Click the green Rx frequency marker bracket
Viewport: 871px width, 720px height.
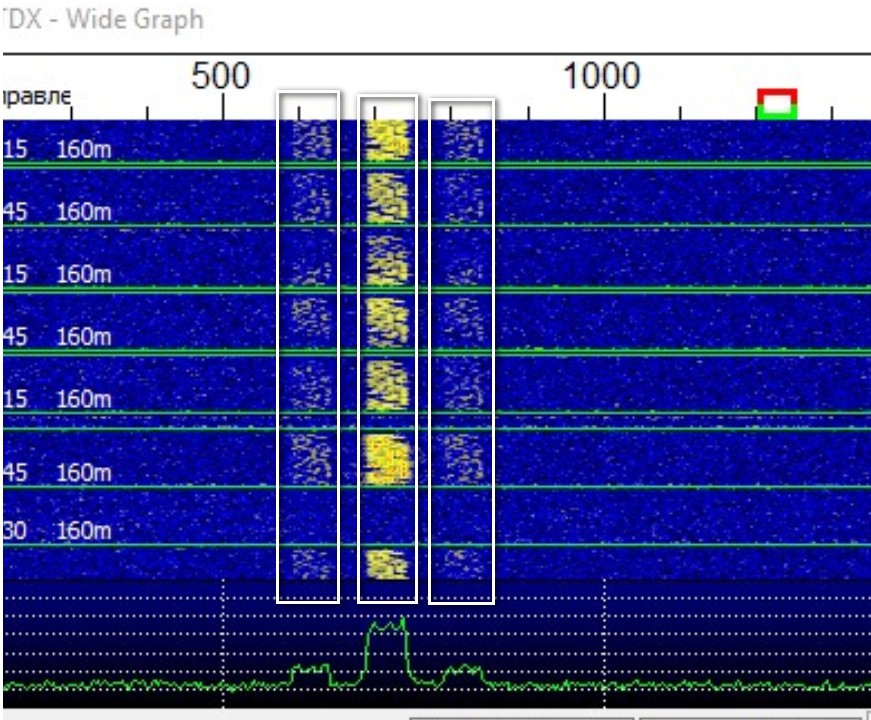click(777, 113)
